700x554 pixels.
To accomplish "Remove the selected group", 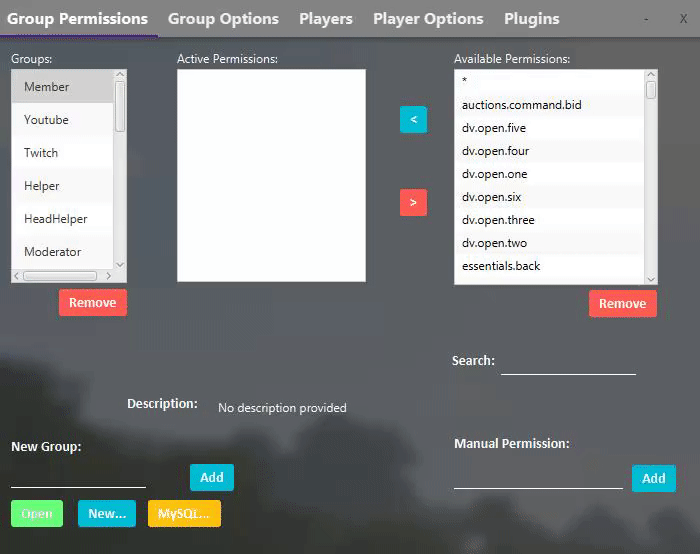I will (x=93, y=303).
